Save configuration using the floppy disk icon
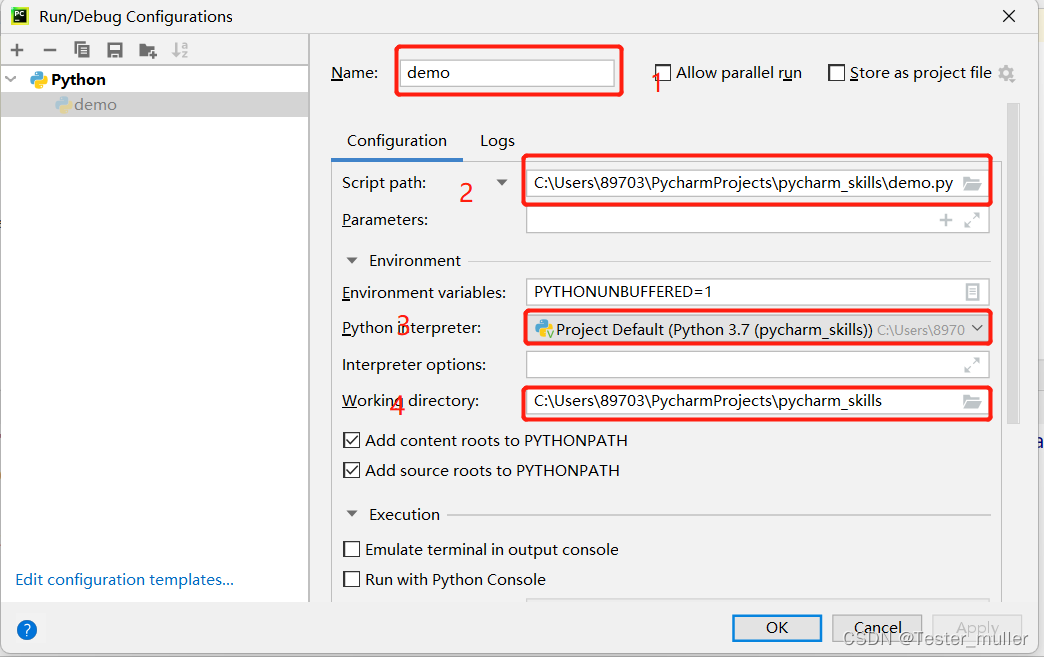The width and height of the screenshot is (1044, 657). [x=115, y=50]
